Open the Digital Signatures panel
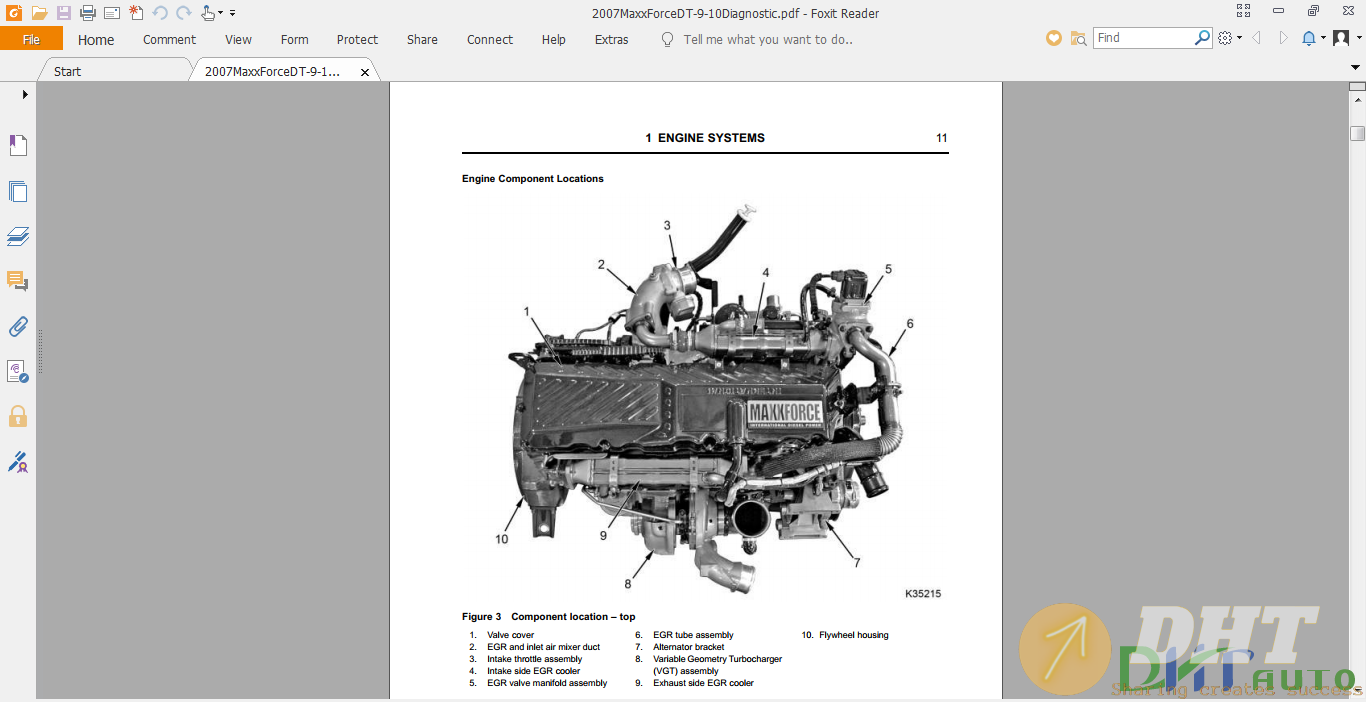 tap(18, 371)
